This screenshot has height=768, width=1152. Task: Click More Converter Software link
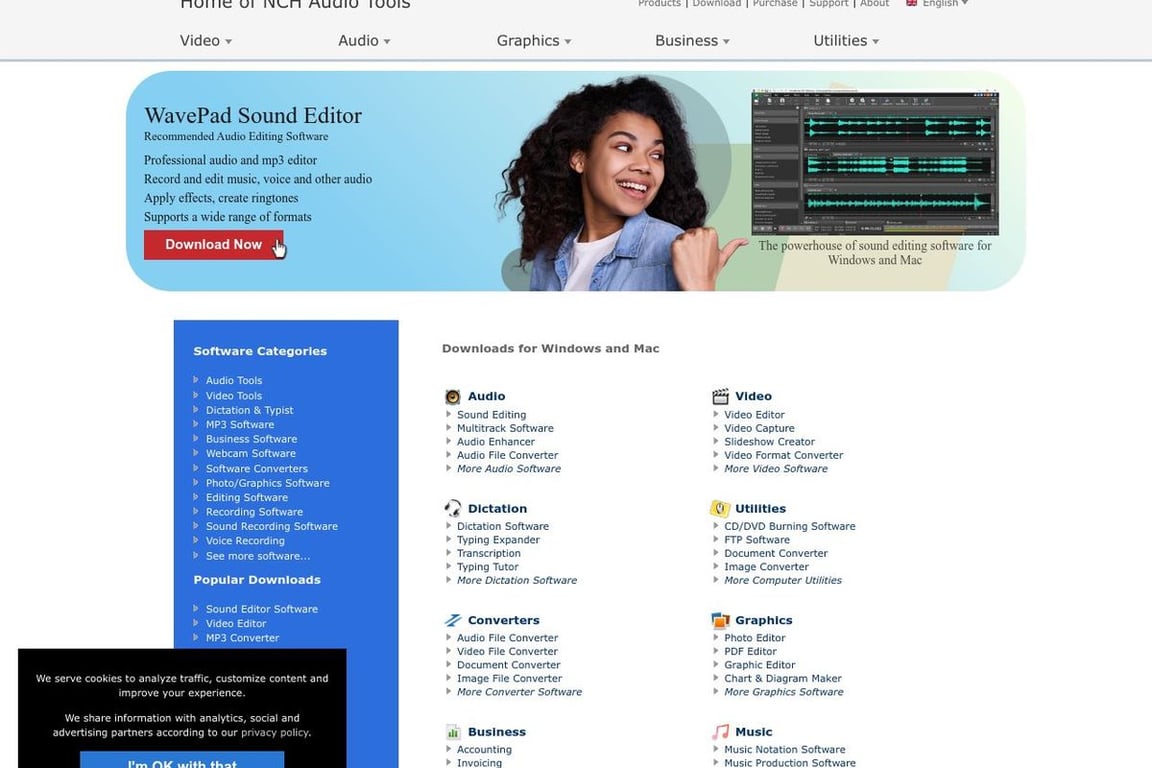click(x=519, y=692)
